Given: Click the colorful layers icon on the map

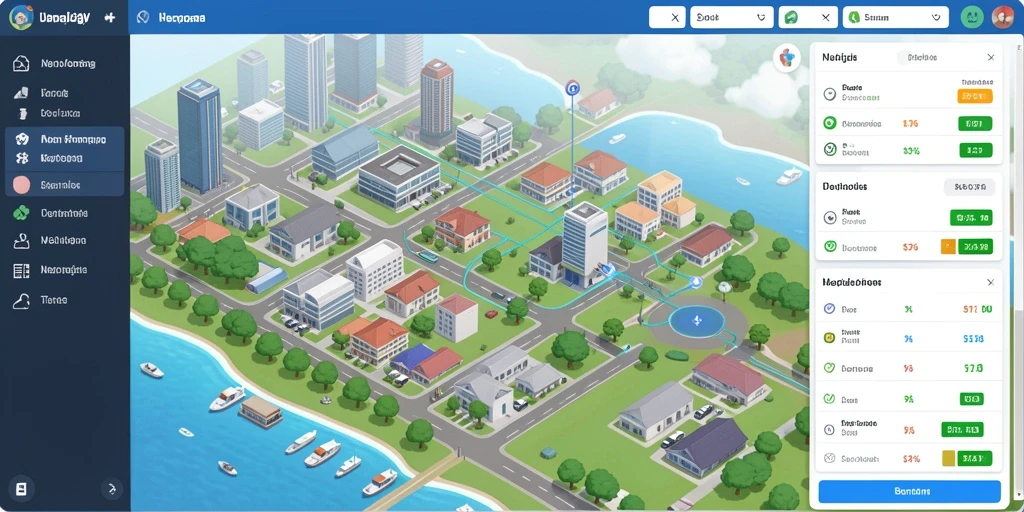Looking at the screenshot, I should point(787,58).
